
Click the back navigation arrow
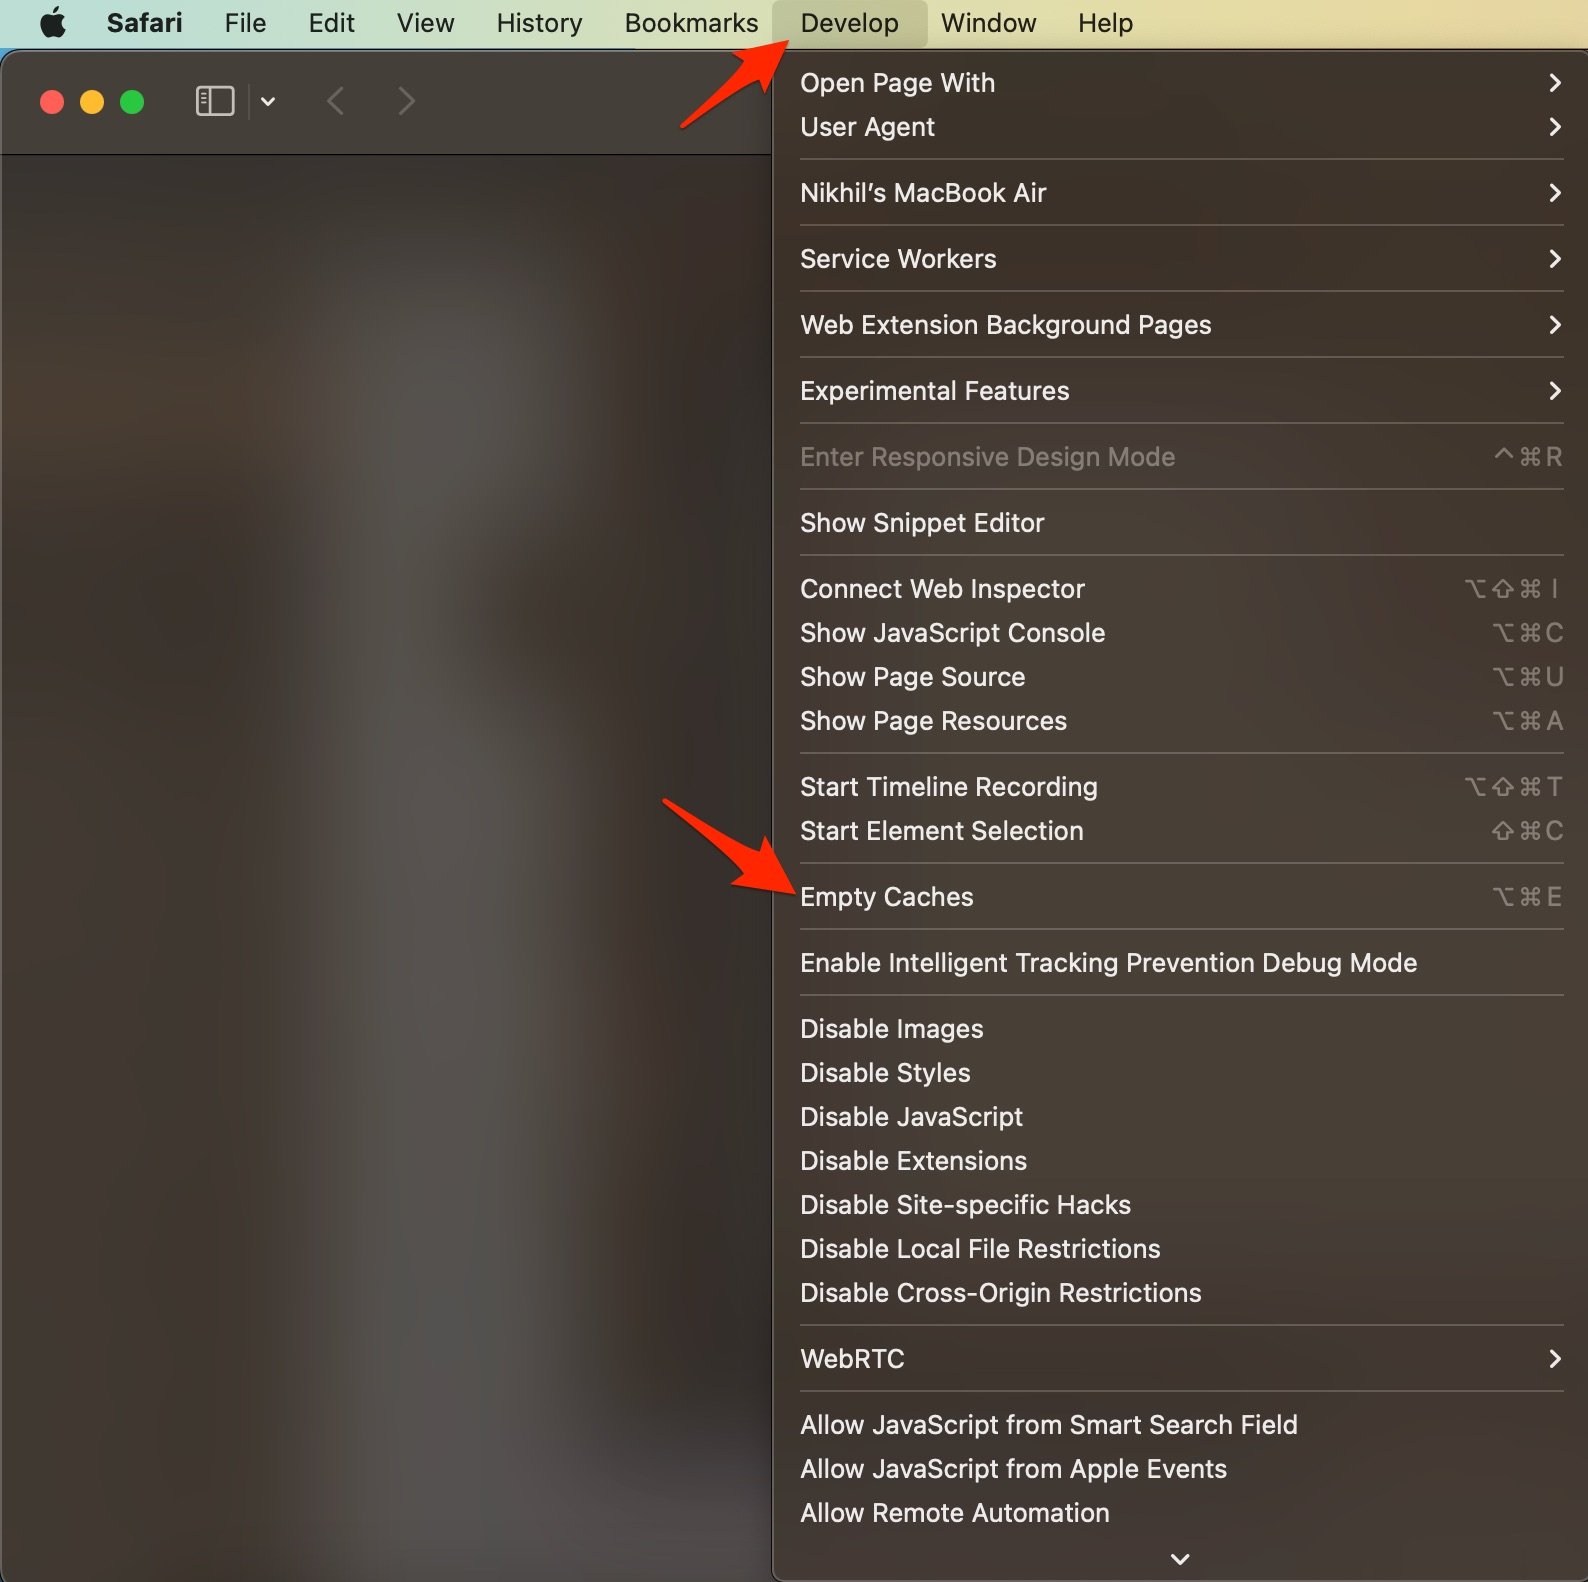pos(336,101)
